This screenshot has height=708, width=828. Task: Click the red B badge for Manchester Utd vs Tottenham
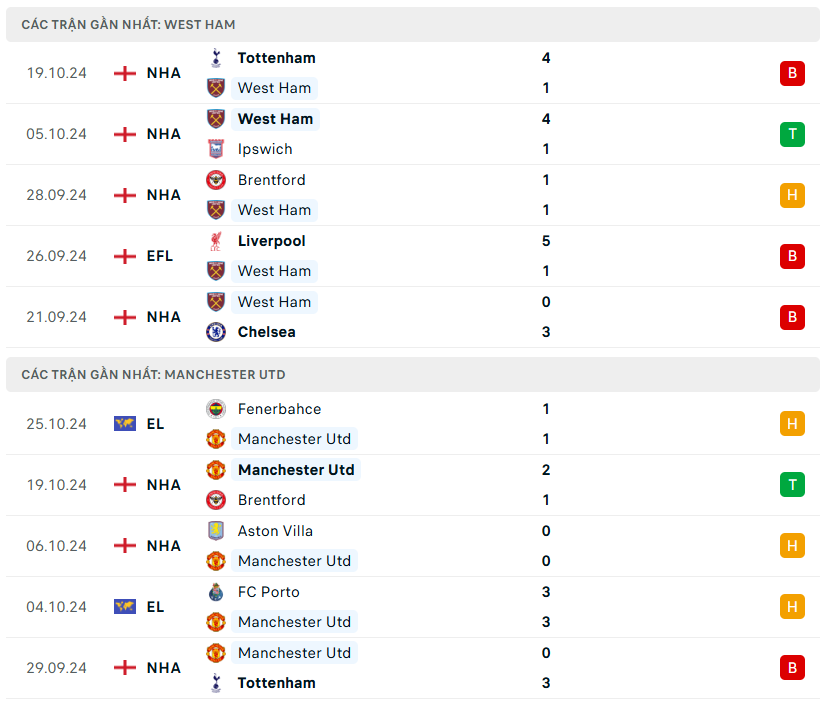(792, 668)
